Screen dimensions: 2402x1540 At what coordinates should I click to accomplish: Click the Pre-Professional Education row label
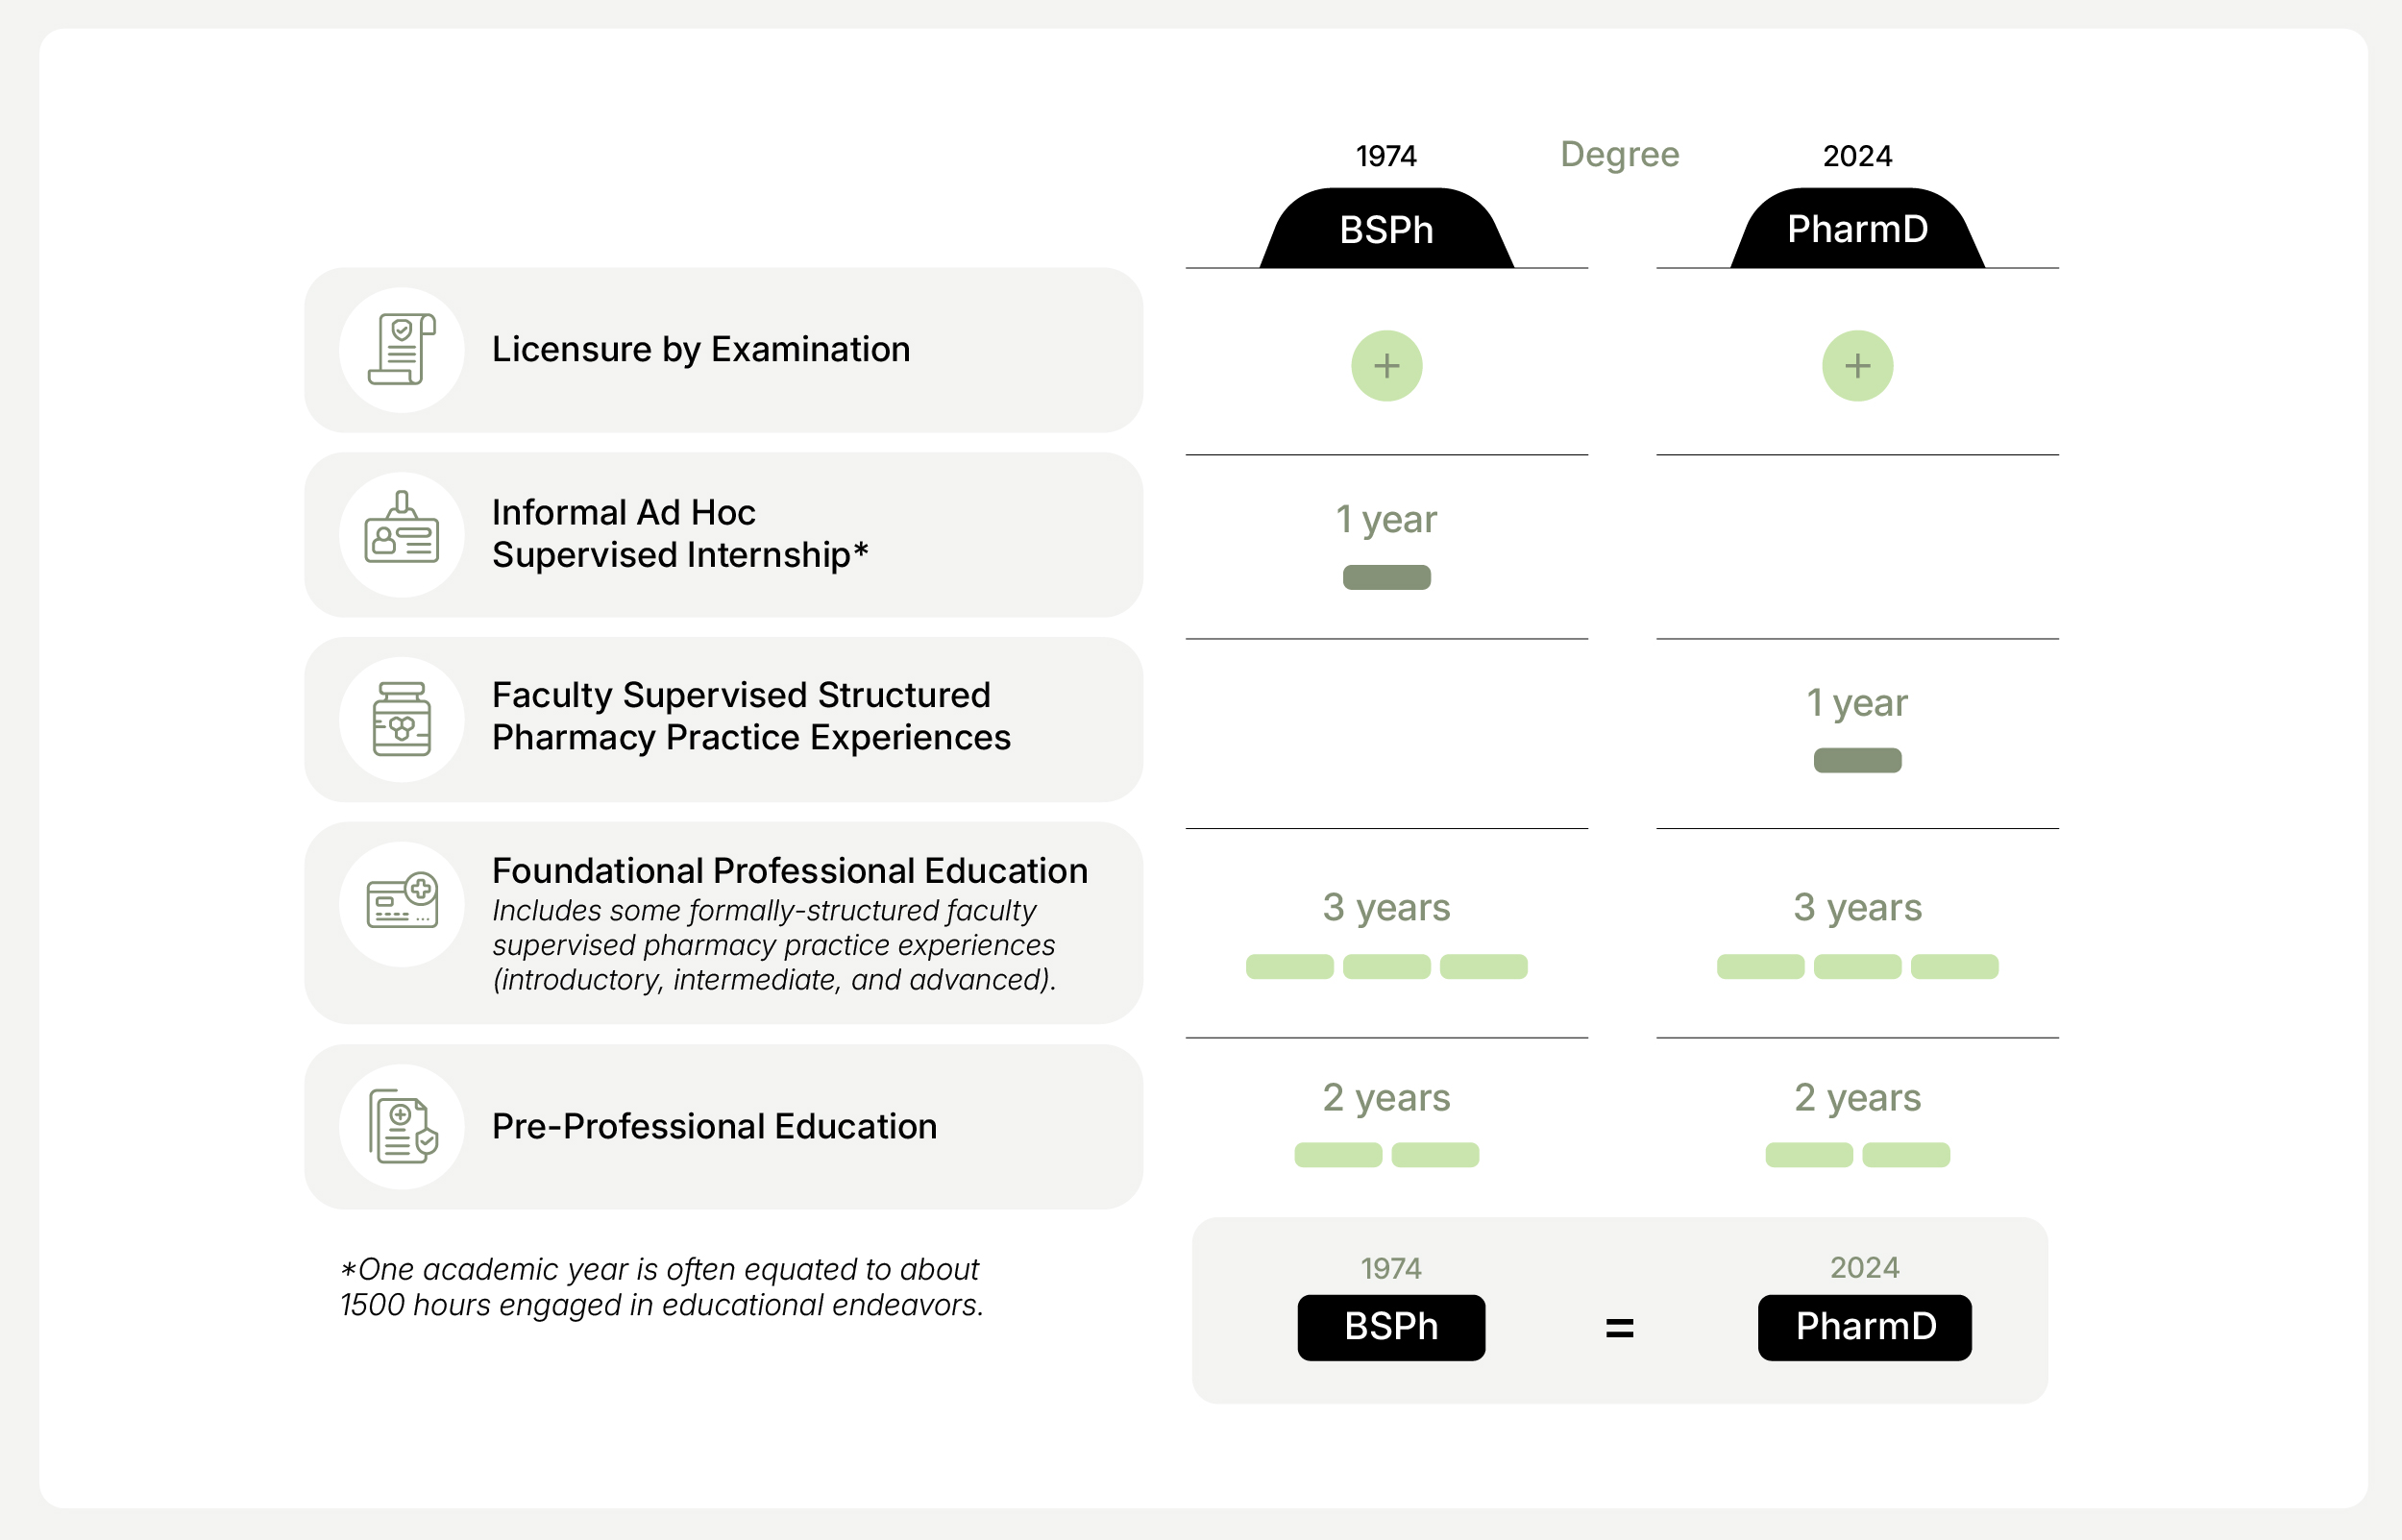point(714,1126)
